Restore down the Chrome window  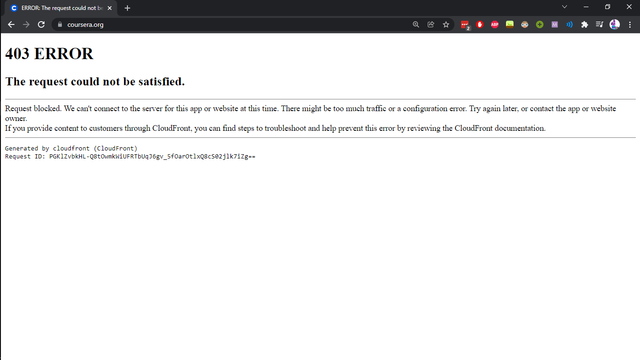[607, 7]
